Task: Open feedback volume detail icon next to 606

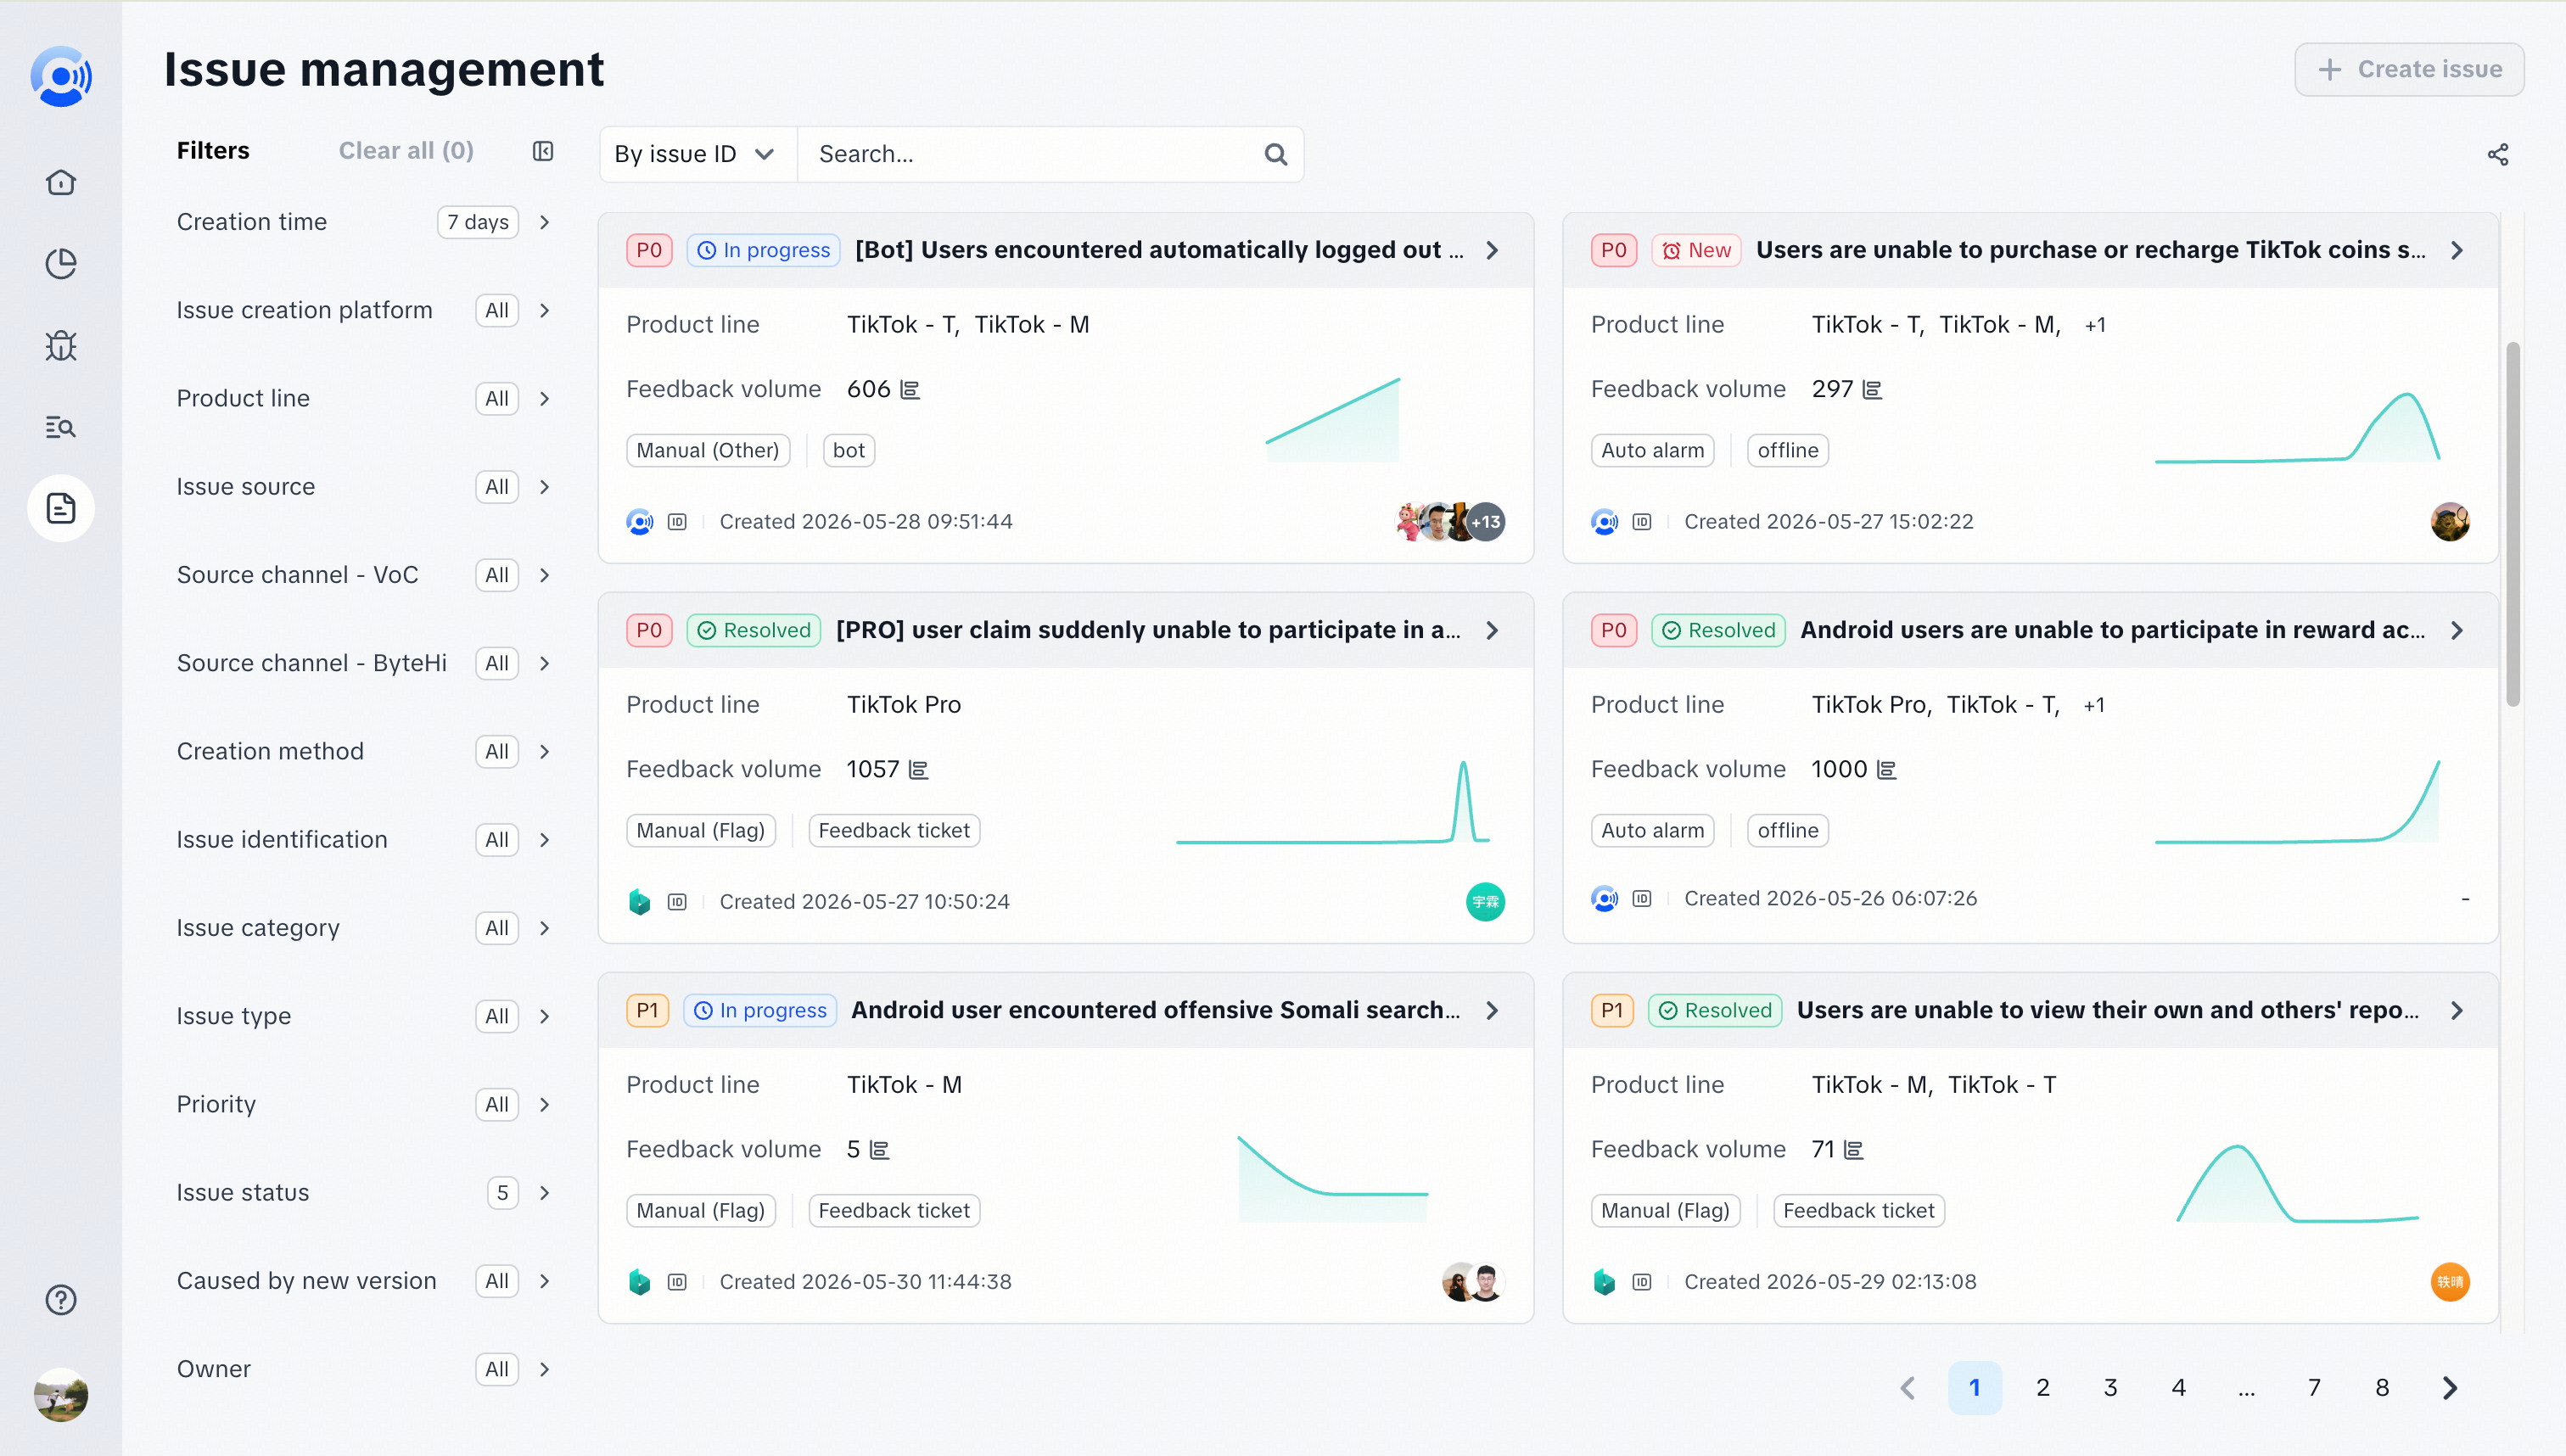Action: click(910, 389)
